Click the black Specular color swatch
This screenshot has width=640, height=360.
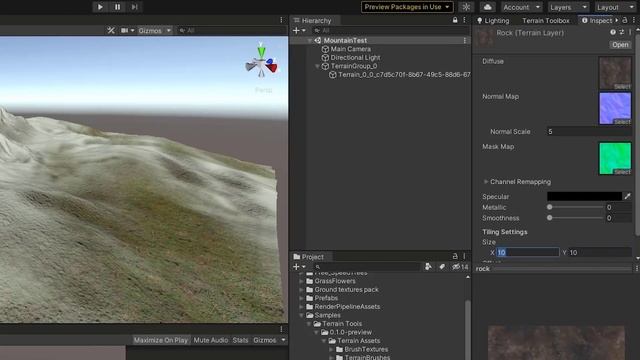pos(584,196)
